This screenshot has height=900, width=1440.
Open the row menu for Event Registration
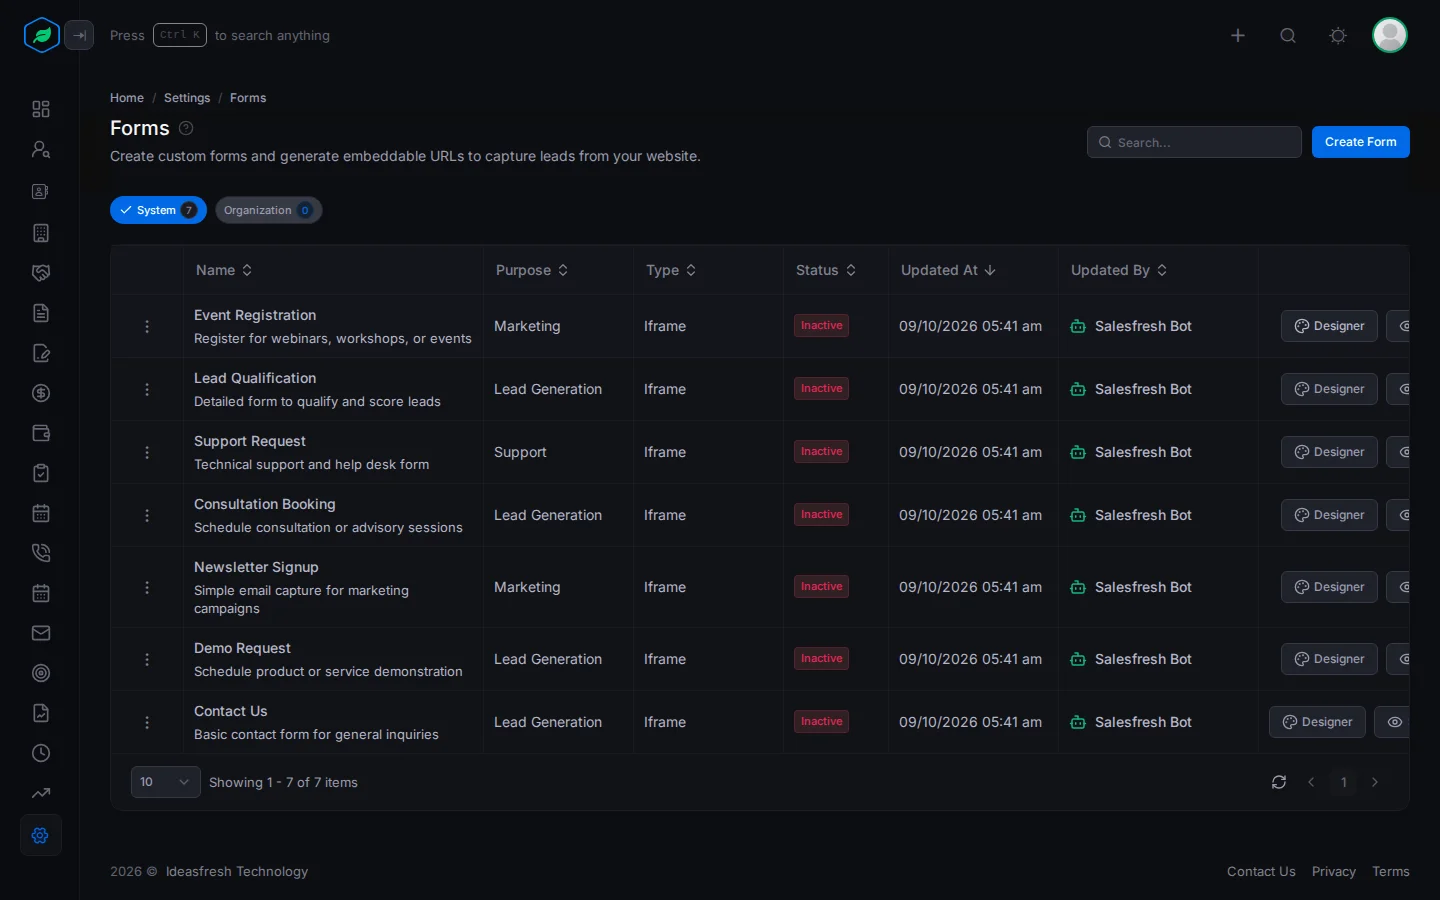[147, 327]
